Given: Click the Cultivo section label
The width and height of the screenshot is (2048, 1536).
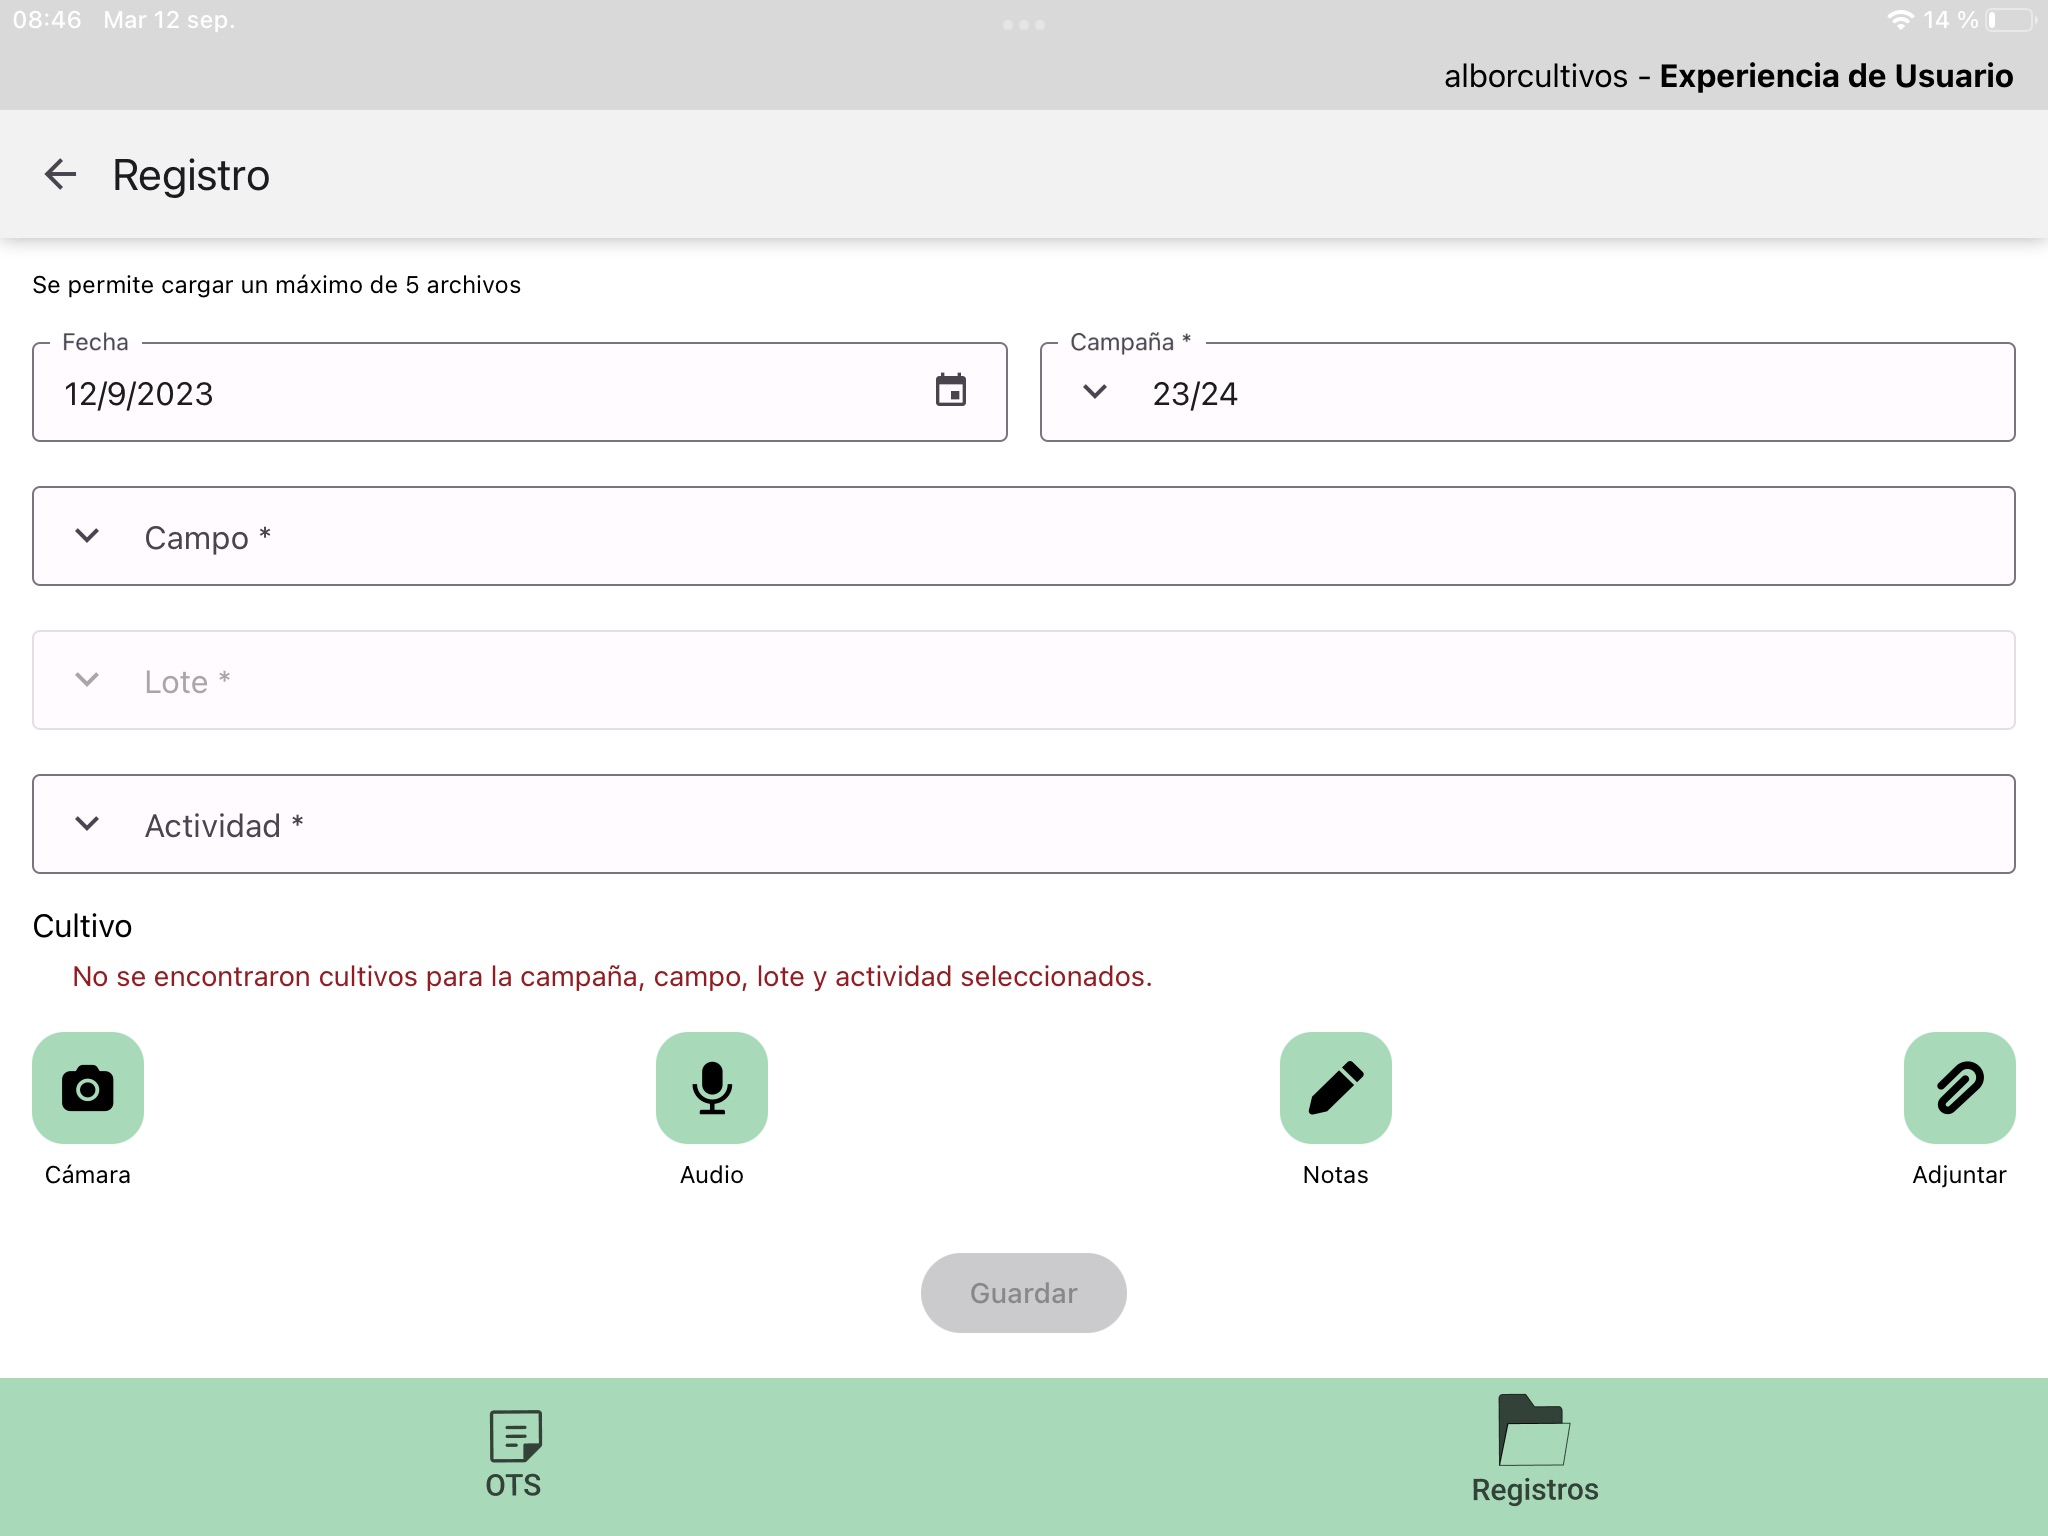Looking at the screenshot, I should [x=82, y=926].
